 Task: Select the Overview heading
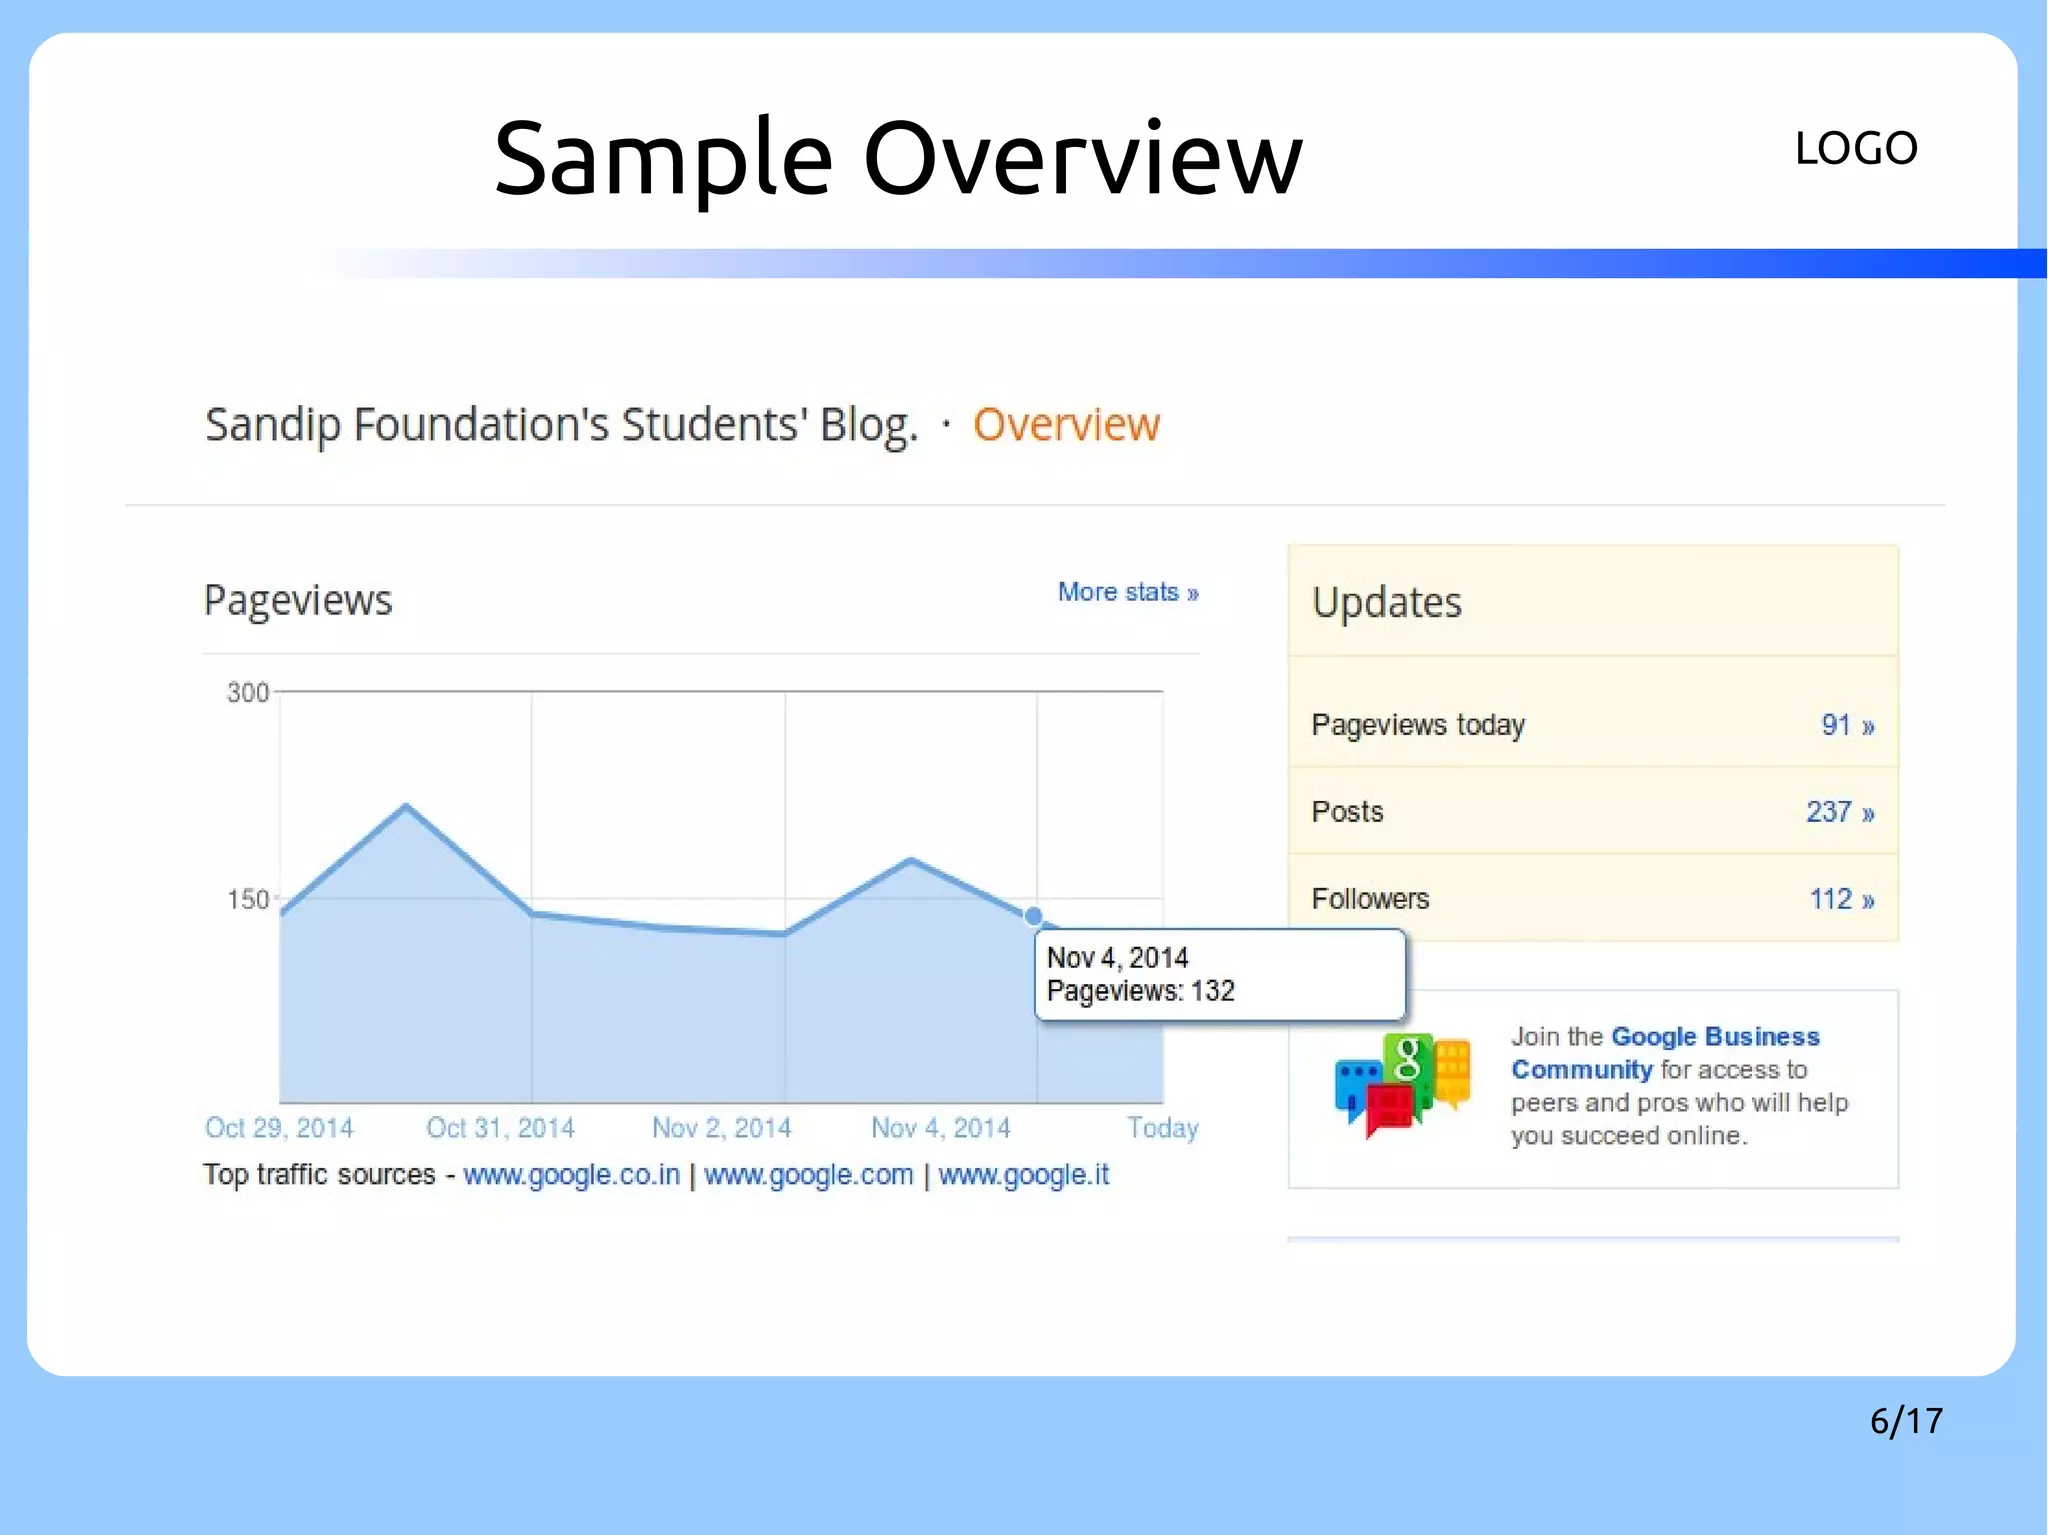tap(1066, 424)
